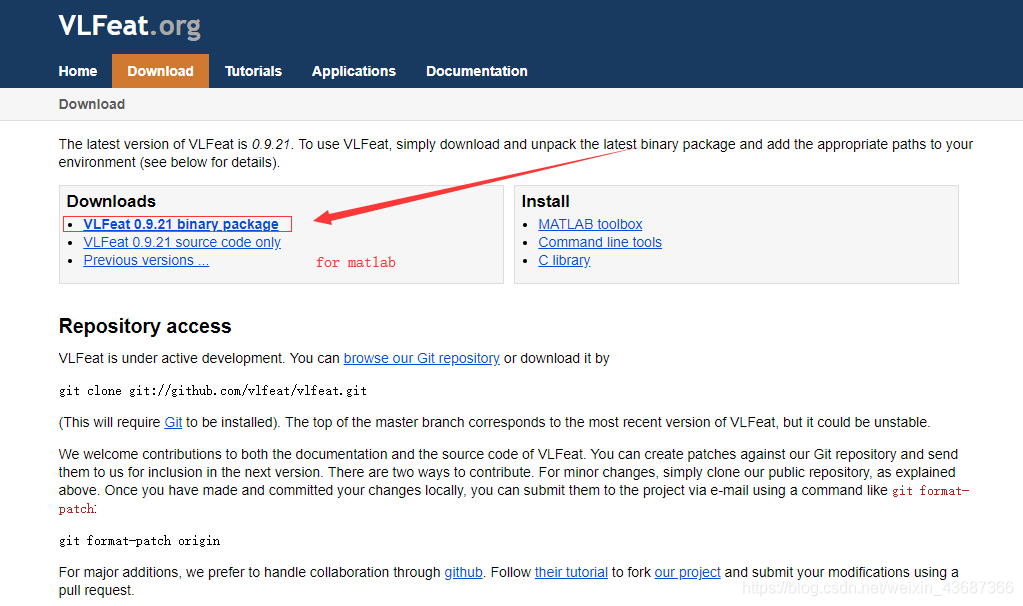The height and width of the screenshot is (606, 1023).
Task: Click the italic 0.9.21 version number
Action: coord(271,144)
